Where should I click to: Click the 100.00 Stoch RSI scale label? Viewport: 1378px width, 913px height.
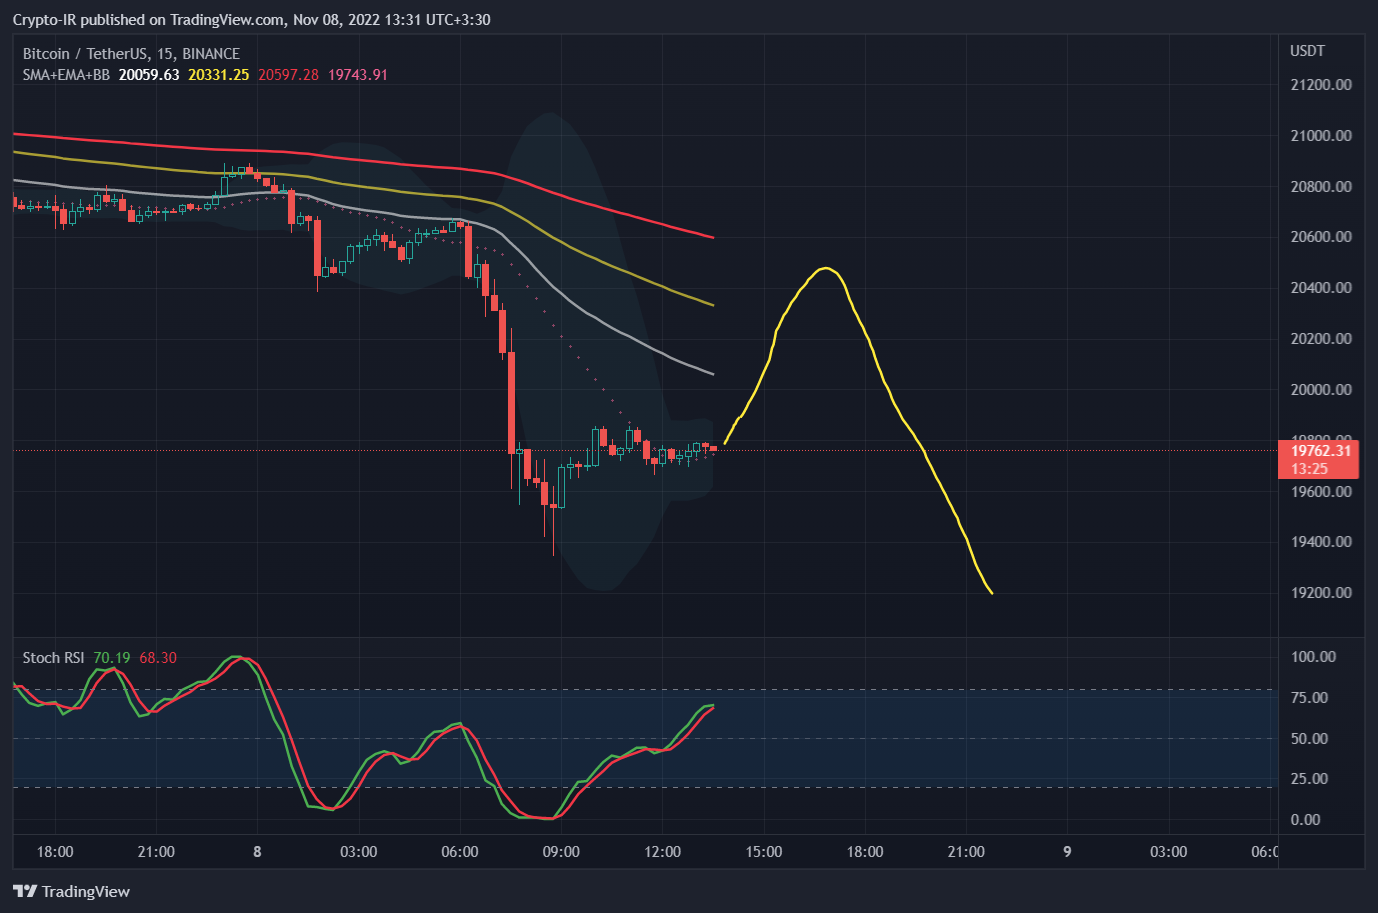1313,657
